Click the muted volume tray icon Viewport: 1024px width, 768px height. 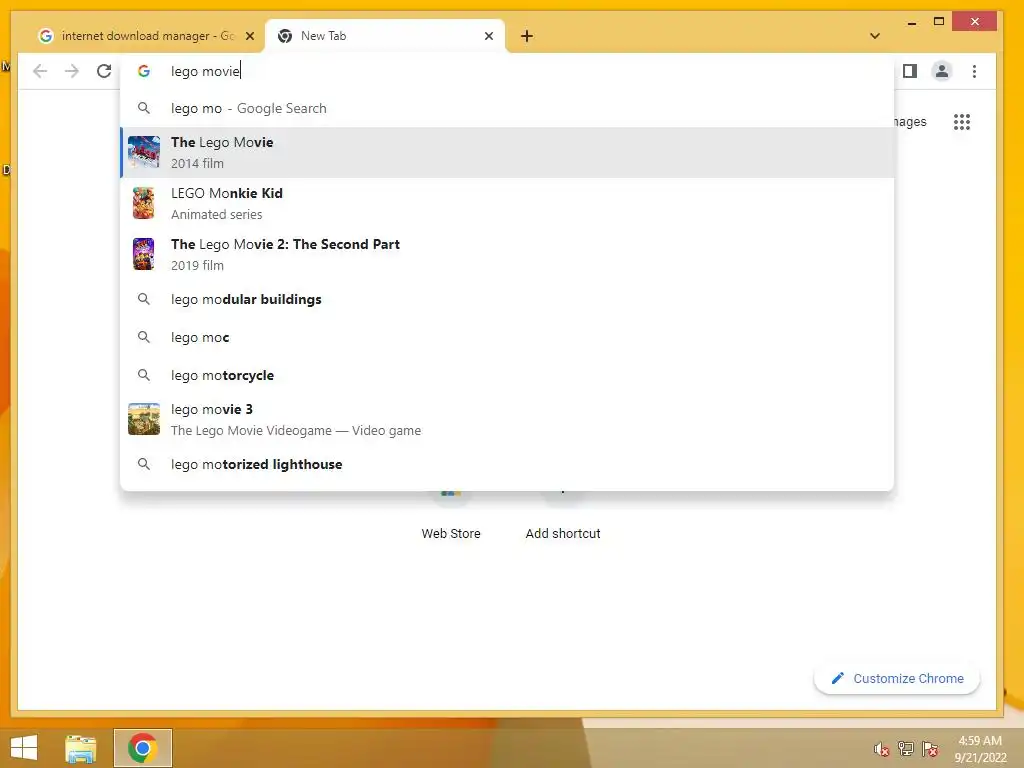(x=881, y=749)
